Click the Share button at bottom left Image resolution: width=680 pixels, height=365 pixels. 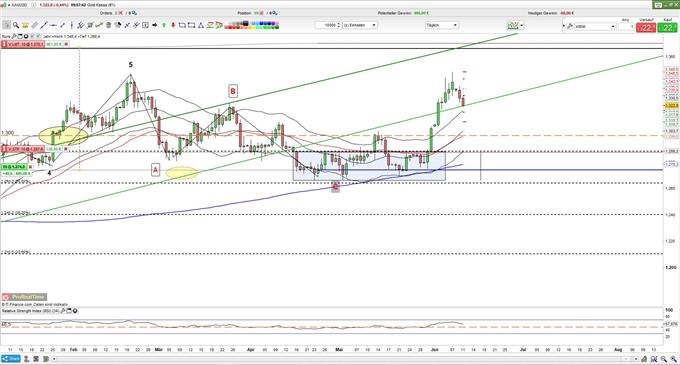coord(10,359)
